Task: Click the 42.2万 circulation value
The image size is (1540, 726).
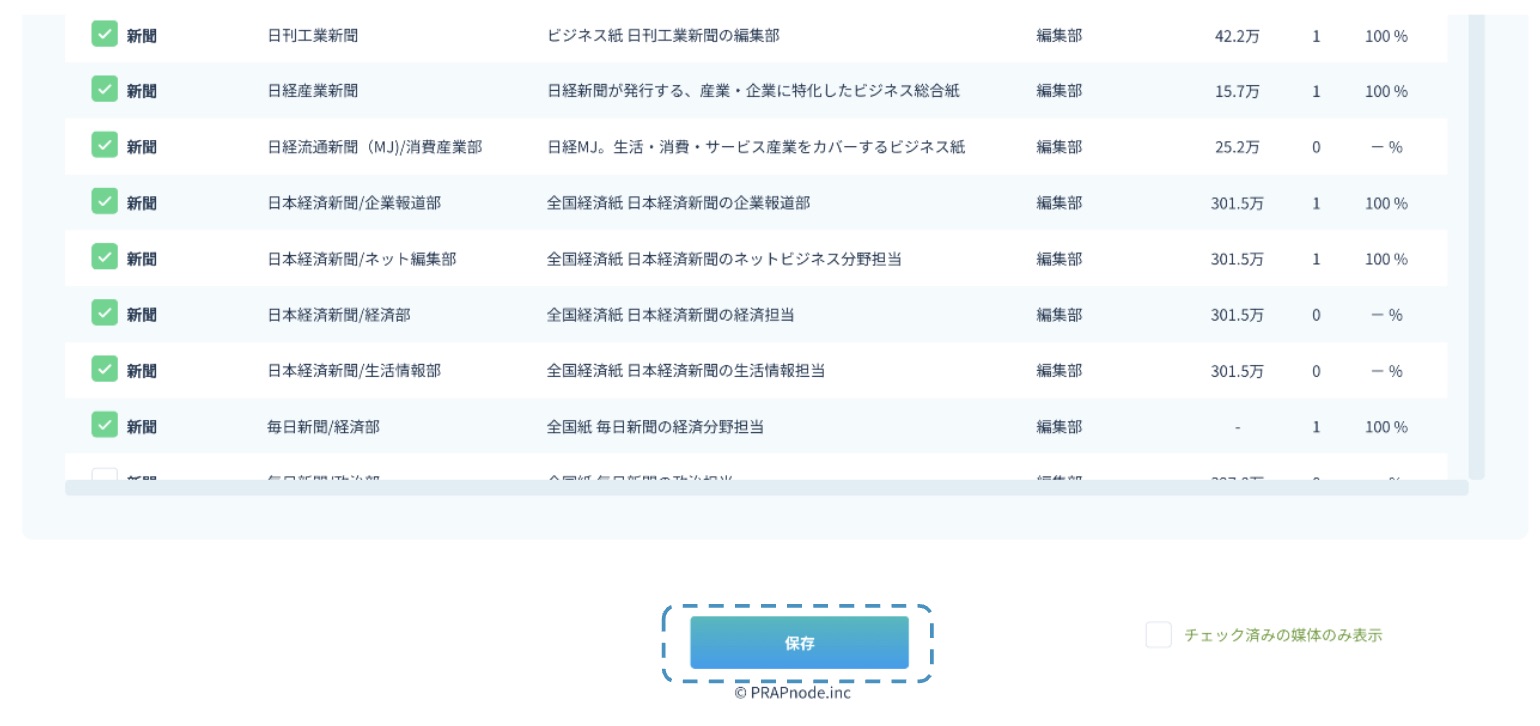Action: pyautogui.click(x=1237, y=36)
